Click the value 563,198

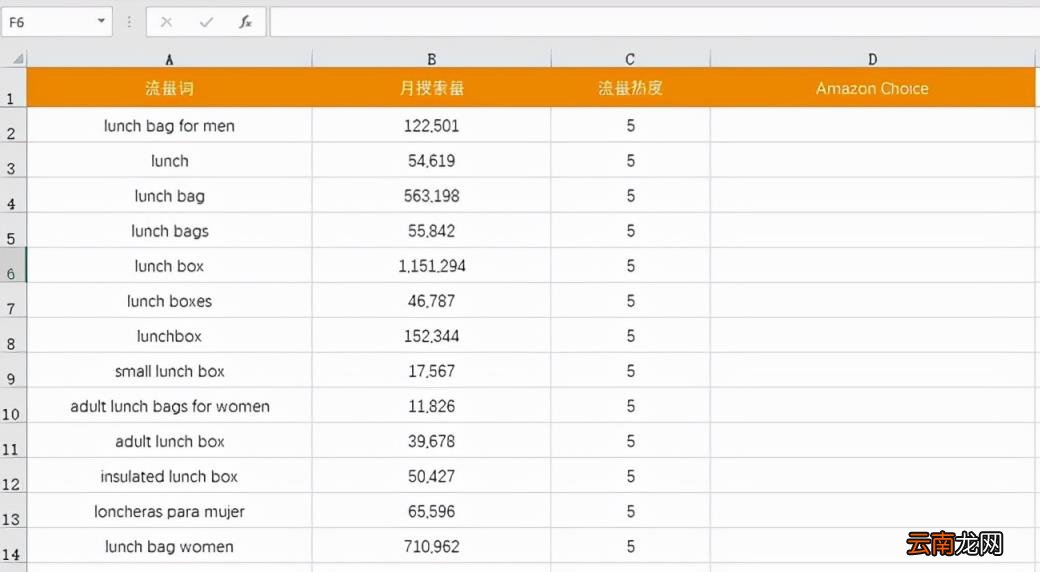pyautogui.click(x=431, y=196)
